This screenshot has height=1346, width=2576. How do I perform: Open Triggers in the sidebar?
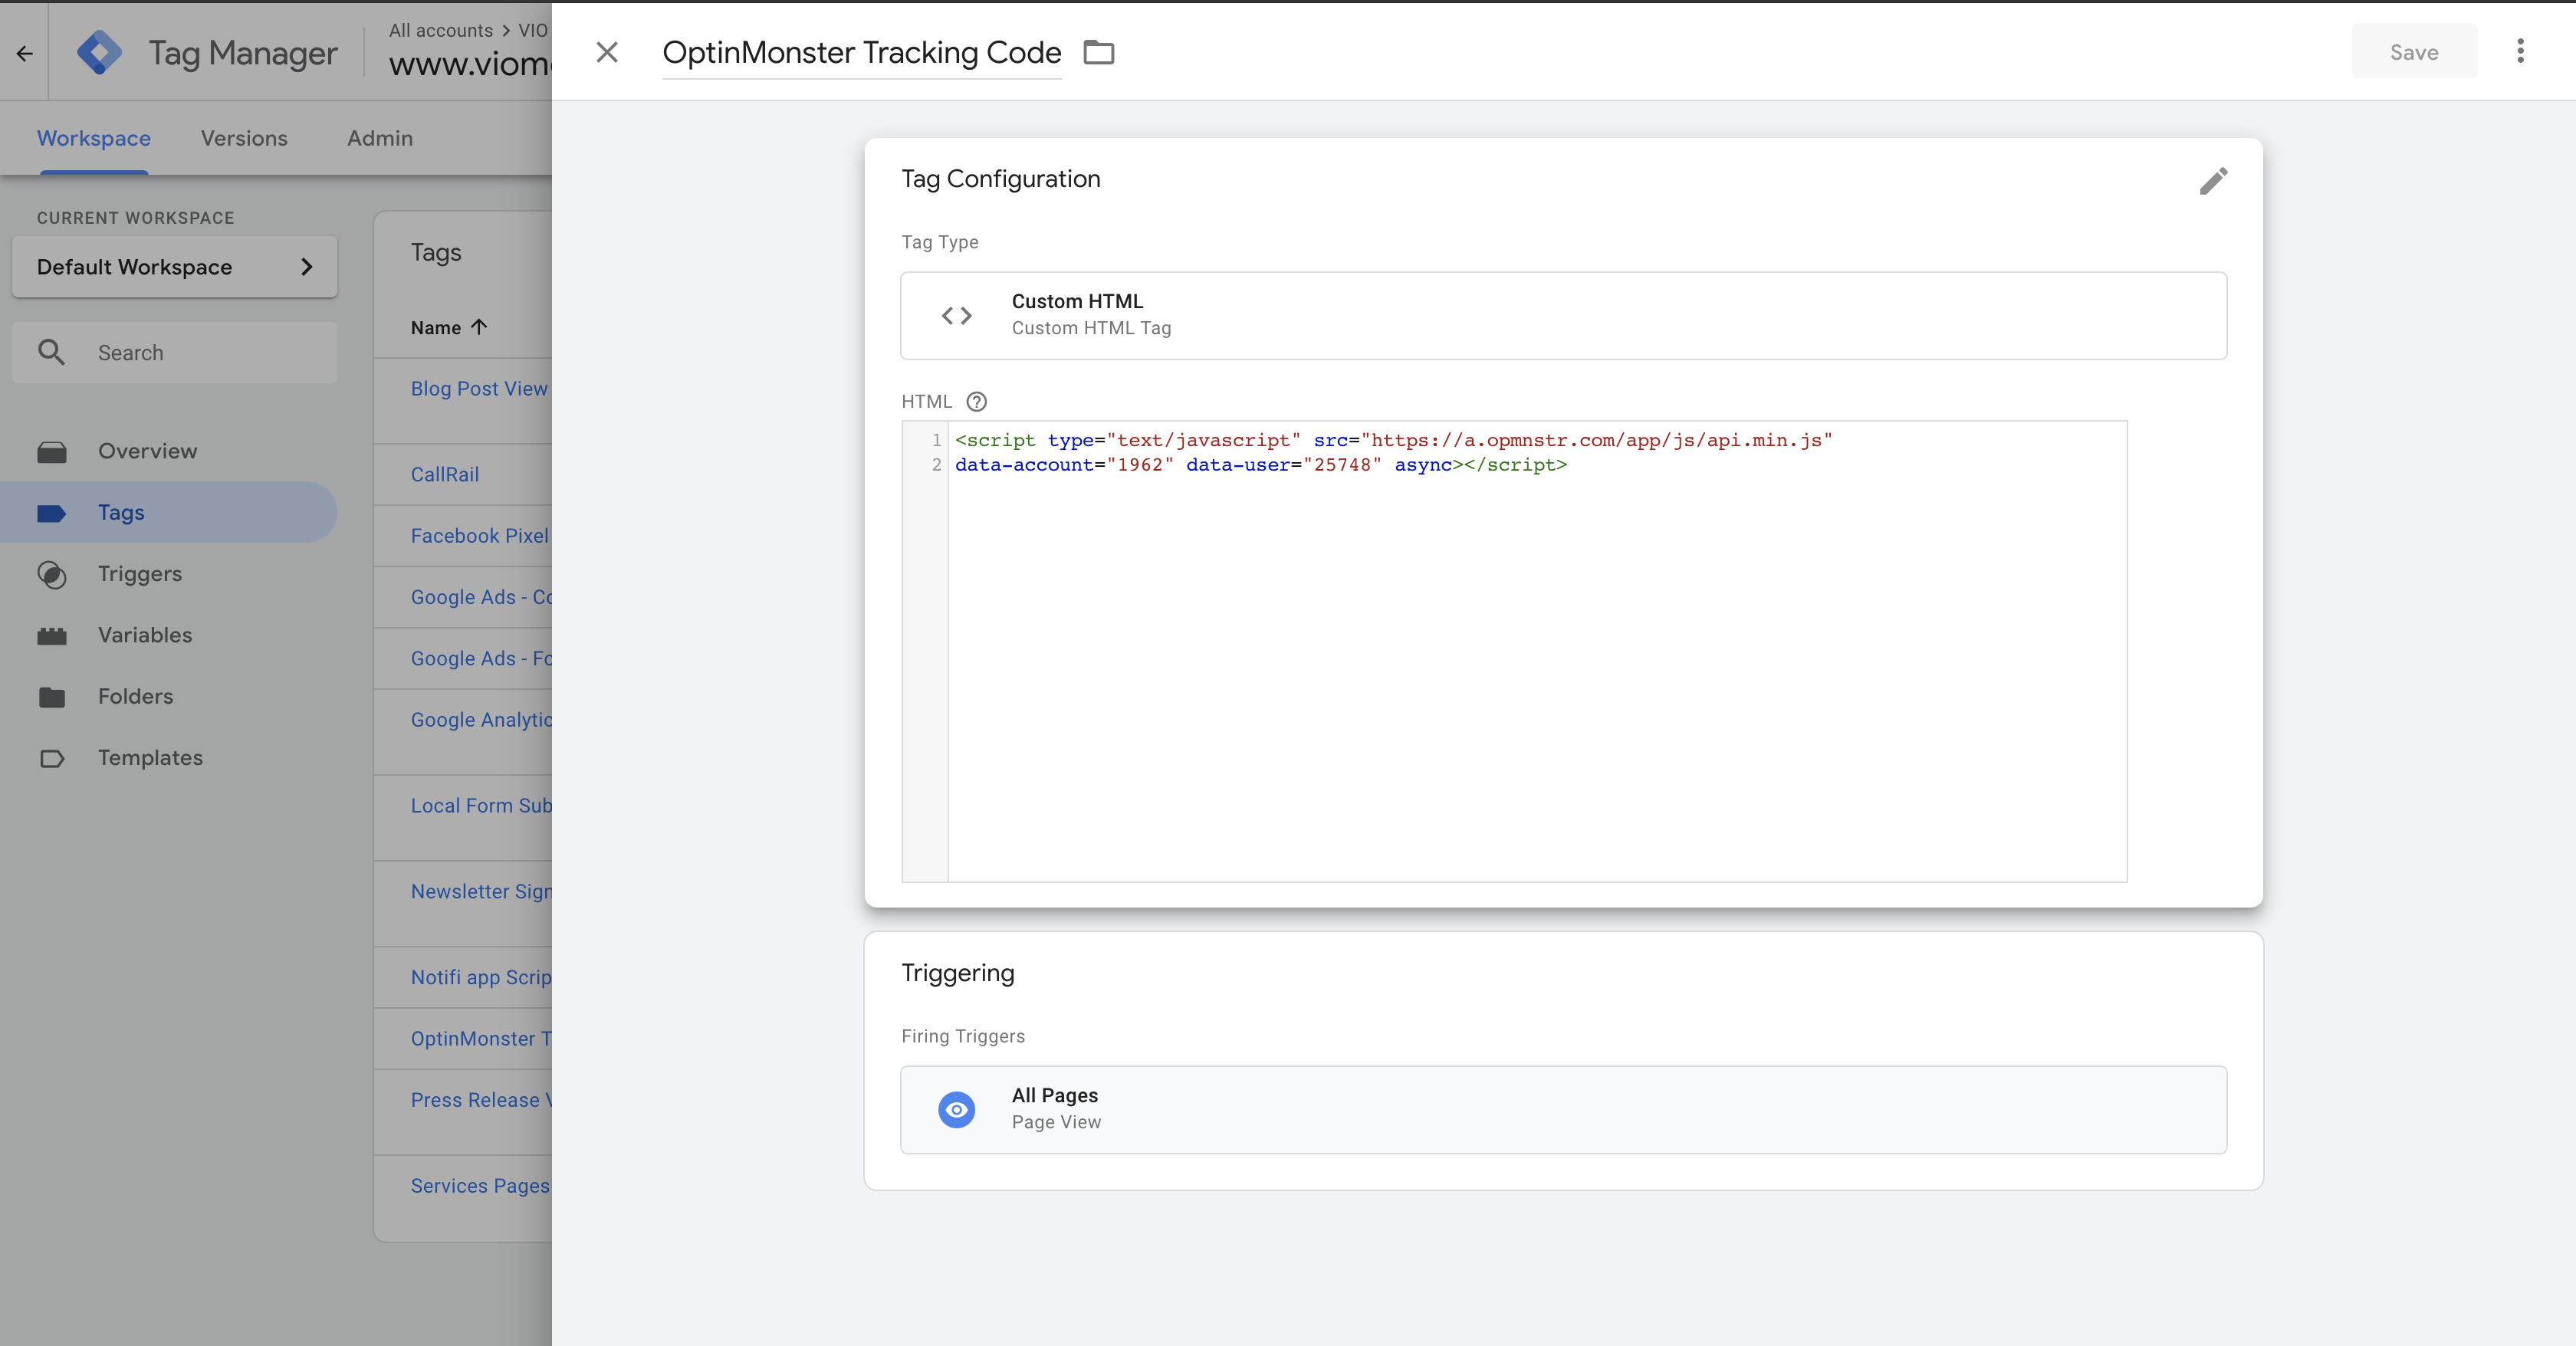point(139,574)
